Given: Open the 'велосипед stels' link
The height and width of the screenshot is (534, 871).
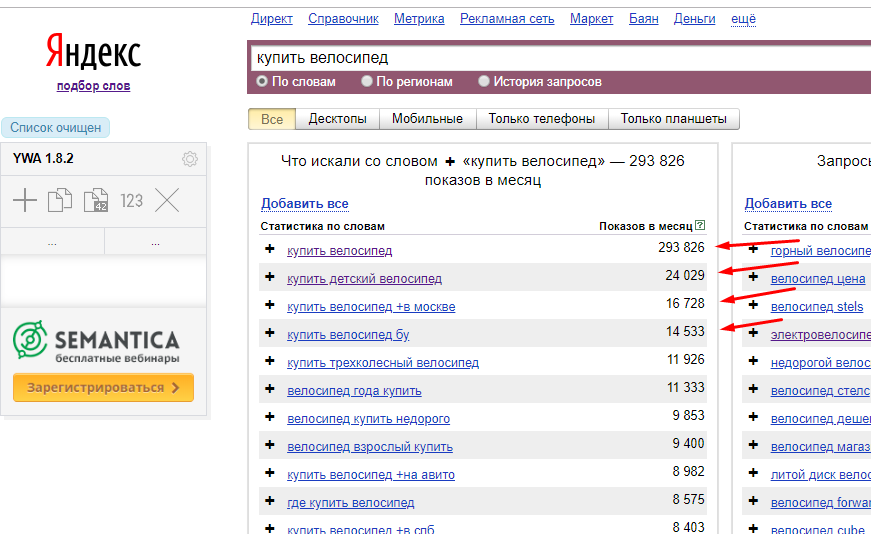Looking at the screenshot, I should 817,307.
